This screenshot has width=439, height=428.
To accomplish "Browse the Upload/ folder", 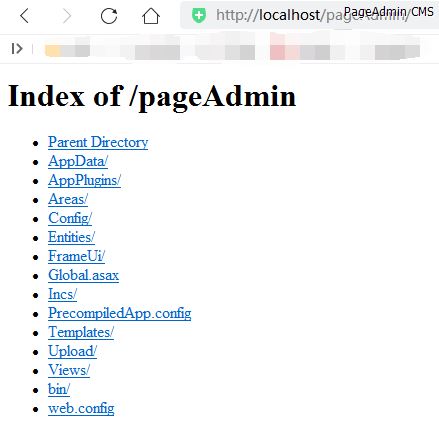I will 72,351.
